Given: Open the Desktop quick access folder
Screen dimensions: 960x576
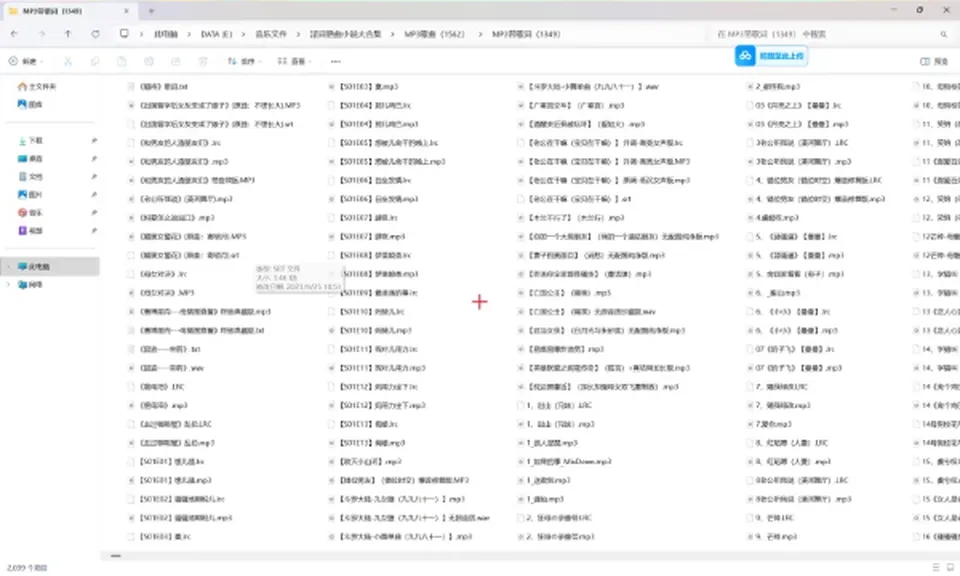Looking at the screenshot, I should [31, 159].
